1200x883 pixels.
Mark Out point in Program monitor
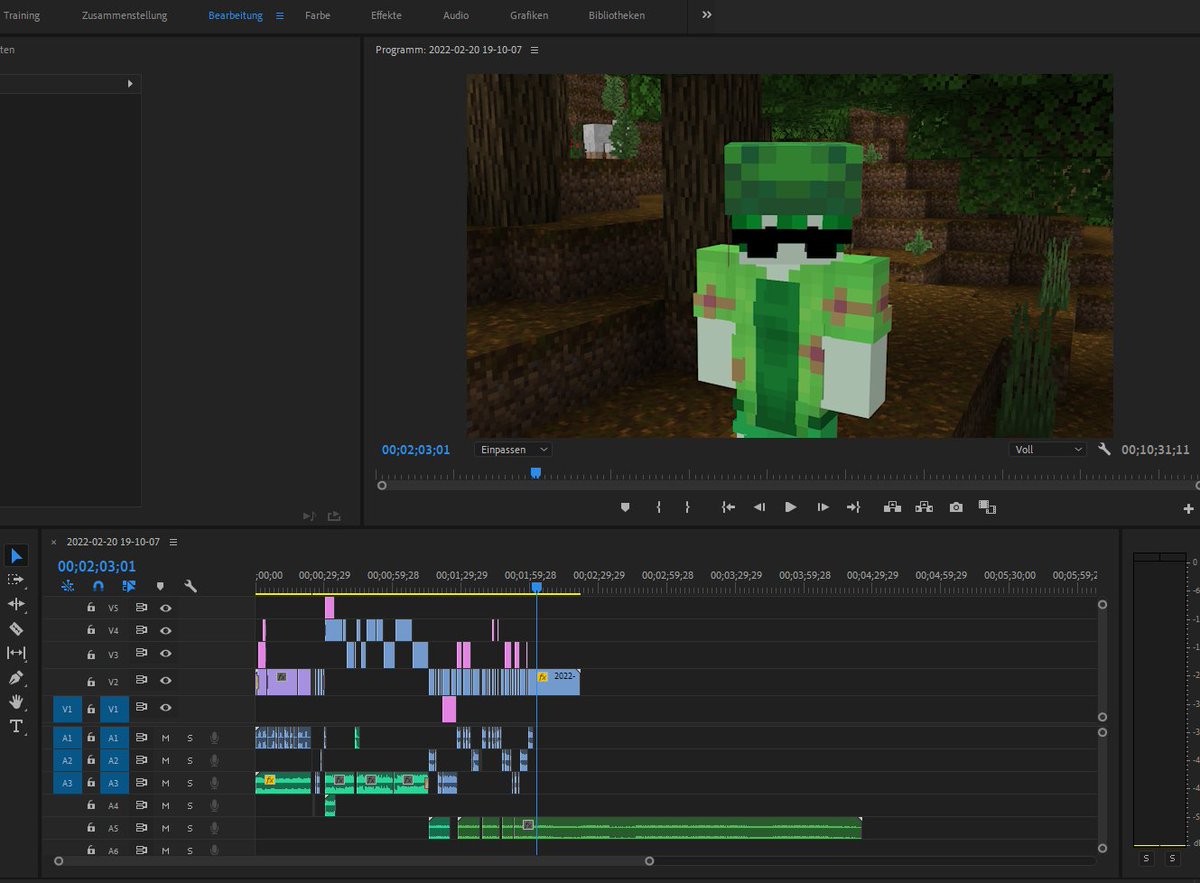[x=687, y=507]
